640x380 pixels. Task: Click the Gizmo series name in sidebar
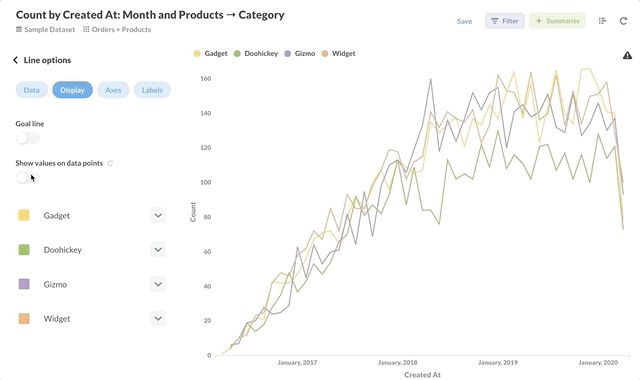[55, 284]
